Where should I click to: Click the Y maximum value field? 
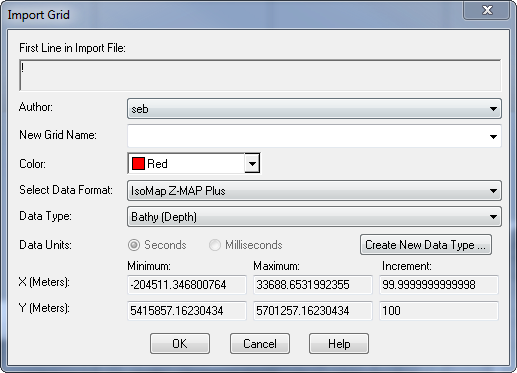(x=313, y=311)
